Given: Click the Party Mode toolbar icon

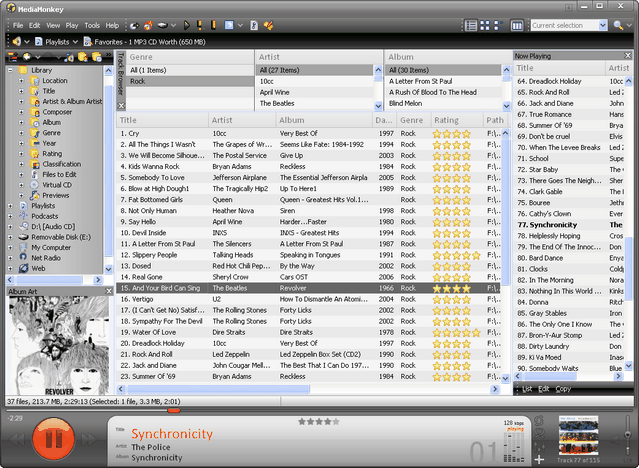Looking at the screenshot, I should tap(268, 26).
